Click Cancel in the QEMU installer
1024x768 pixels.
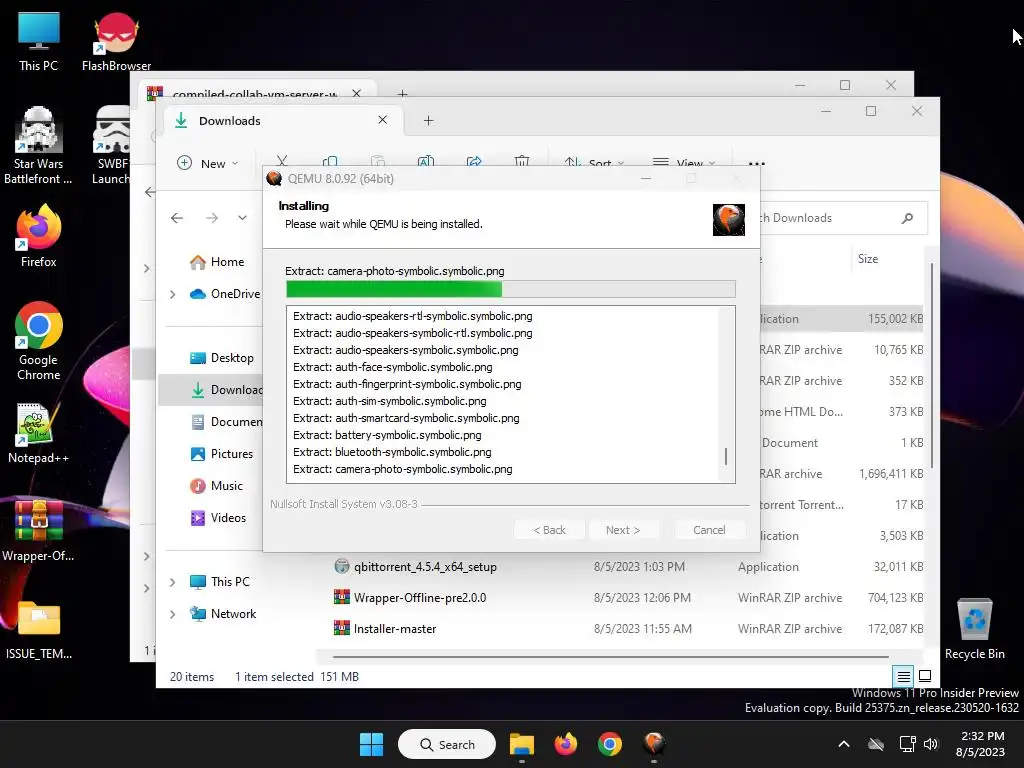click(x=709, y=530)
